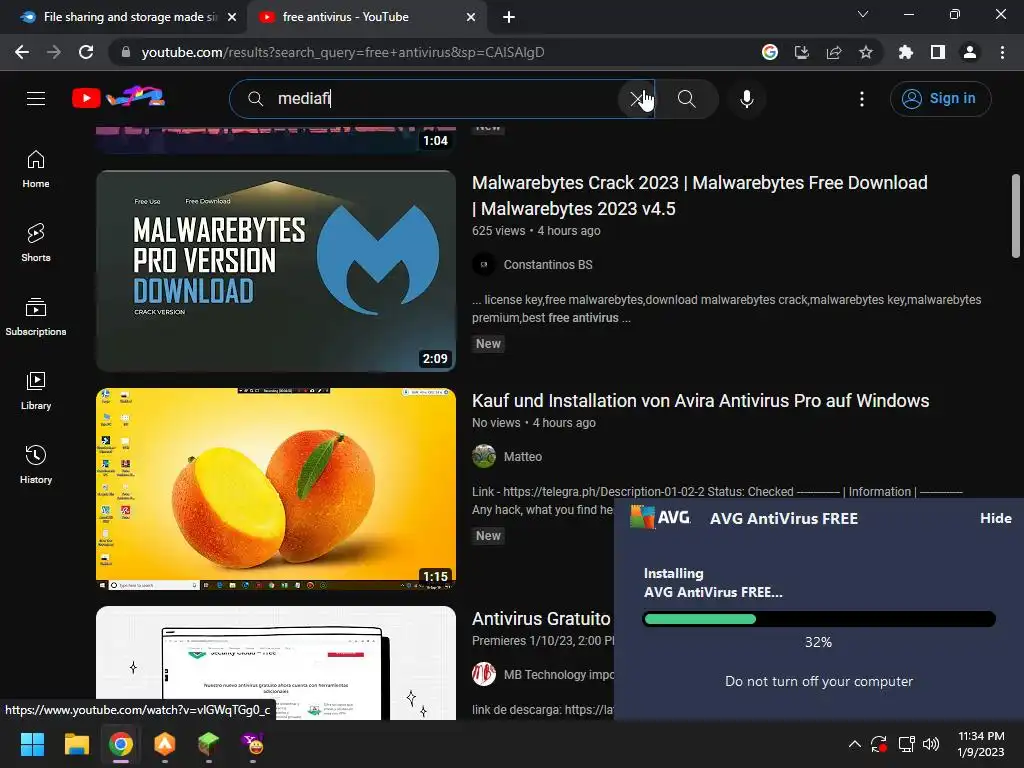Click the YouTube logo

coord(118,98)
